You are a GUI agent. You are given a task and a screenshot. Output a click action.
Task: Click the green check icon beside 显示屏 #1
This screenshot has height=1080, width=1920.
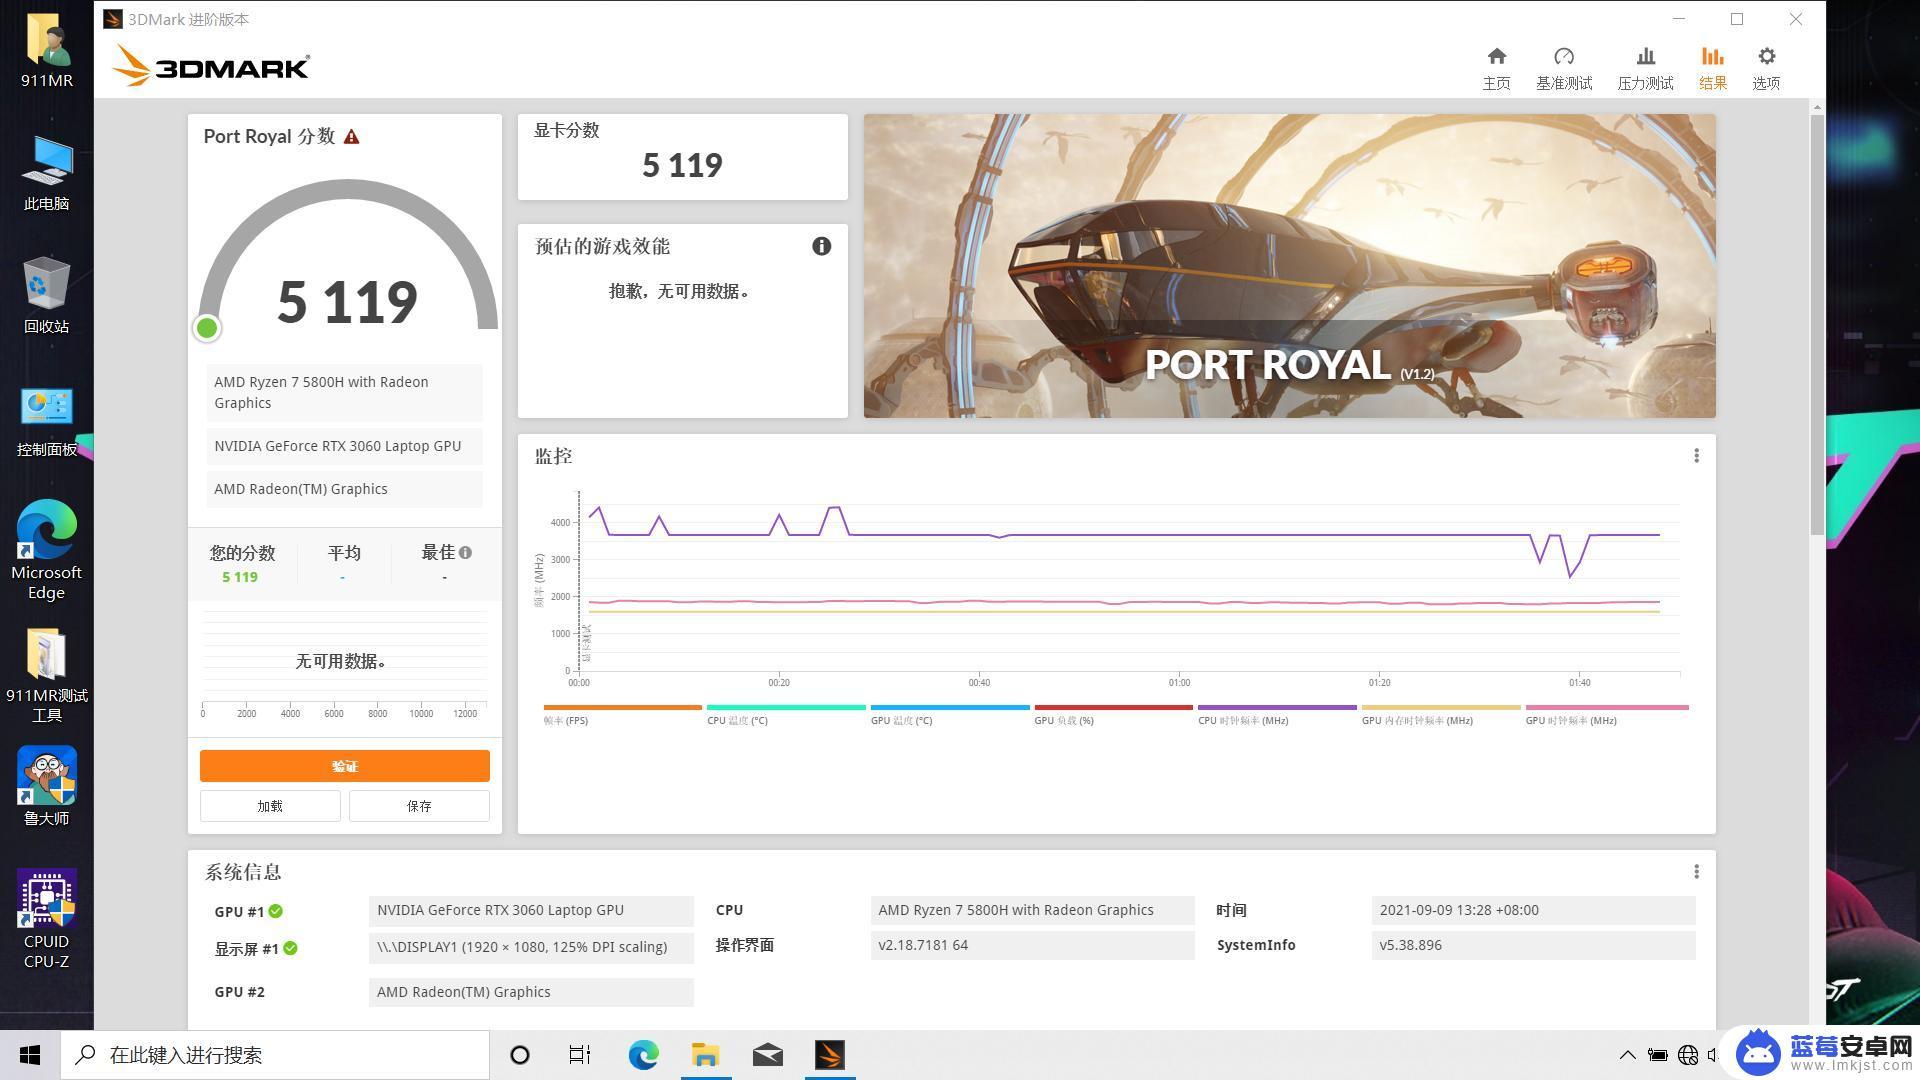tap(290, 948)
